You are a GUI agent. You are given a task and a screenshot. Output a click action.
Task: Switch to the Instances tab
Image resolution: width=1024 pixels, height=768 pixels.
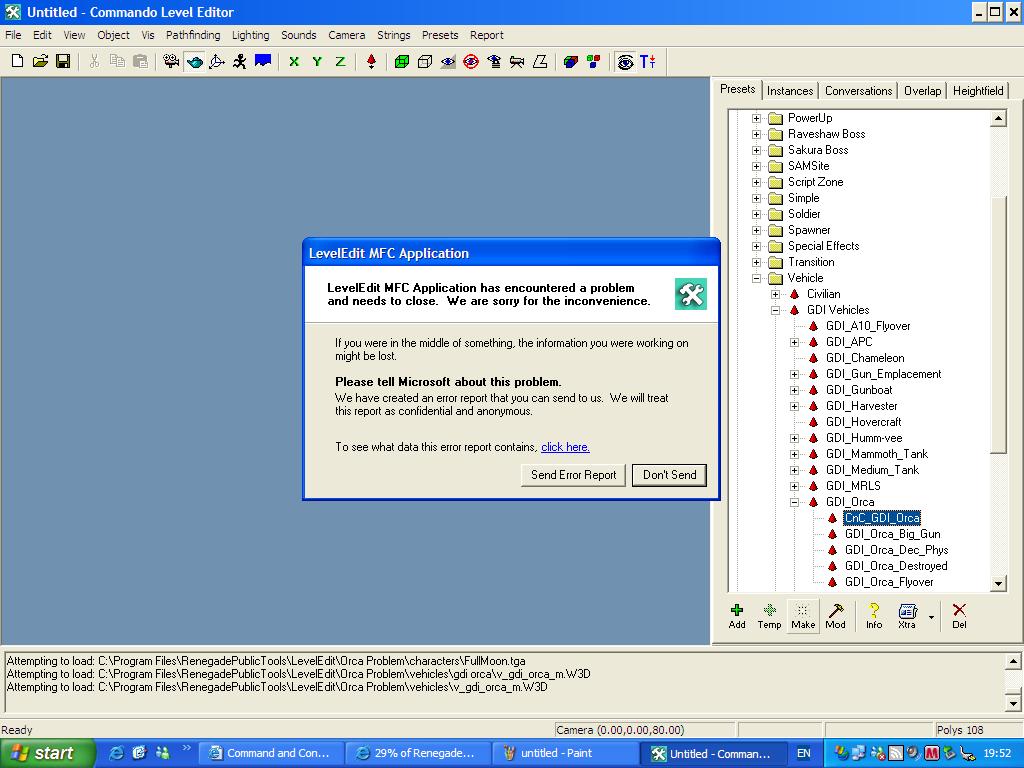[790, 91]
